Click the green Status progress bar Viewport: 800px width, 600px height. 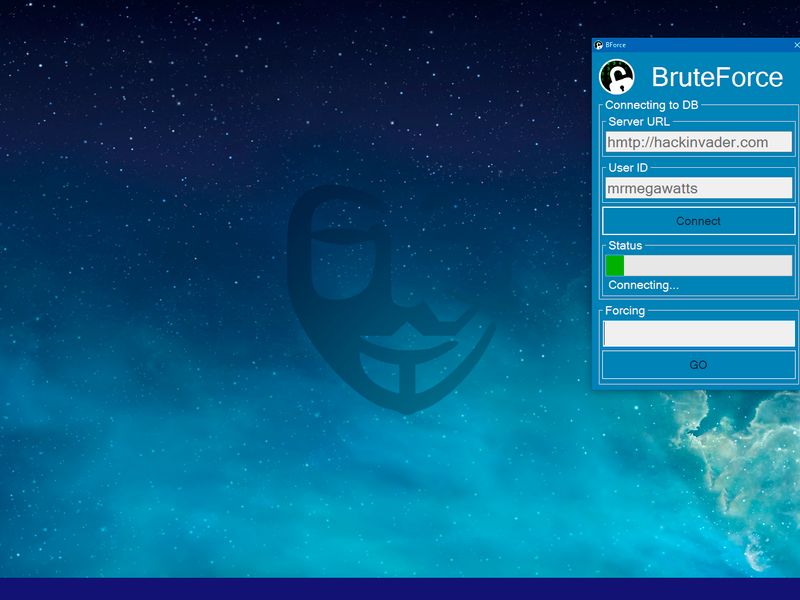click(698, 266)
